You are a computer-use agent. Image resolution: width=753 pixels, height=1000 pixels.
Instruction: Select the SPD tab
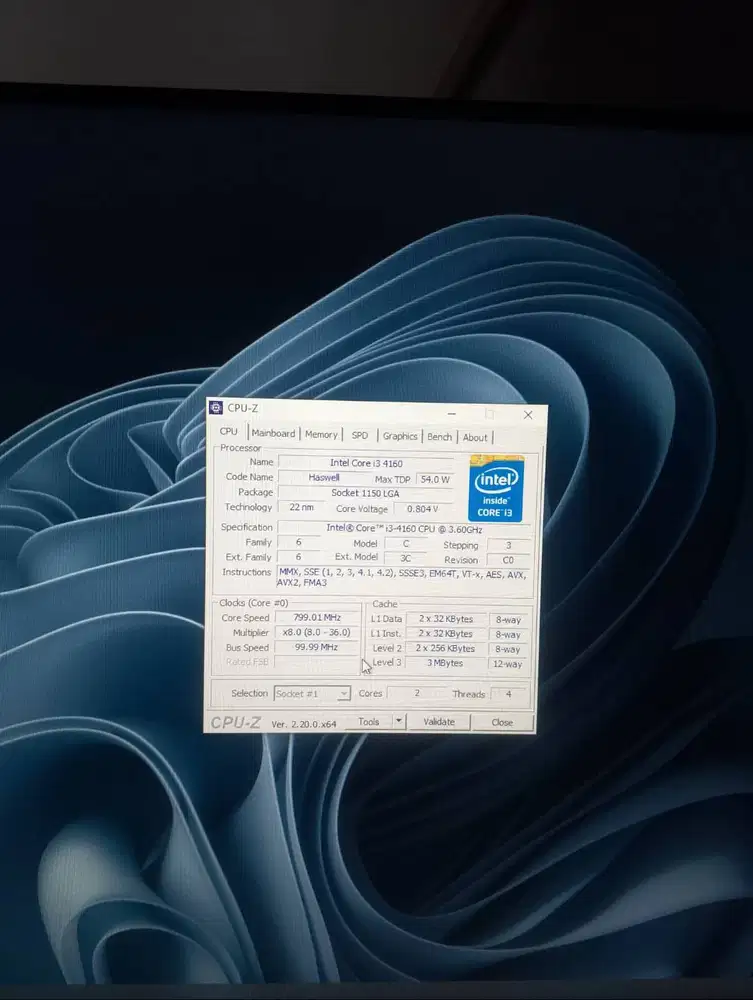point(360,436)
